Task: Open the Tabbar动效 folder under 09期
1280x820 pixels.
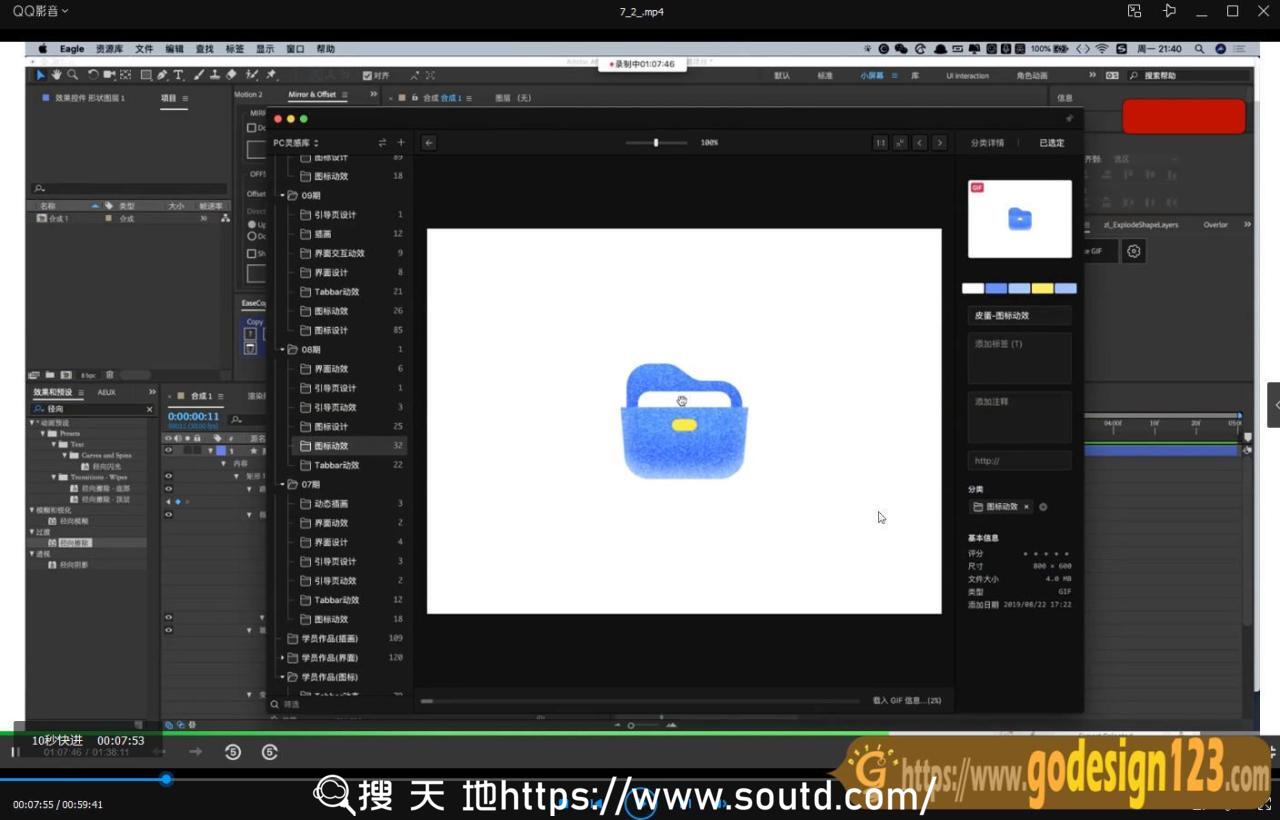Action: tap(336, 292)
